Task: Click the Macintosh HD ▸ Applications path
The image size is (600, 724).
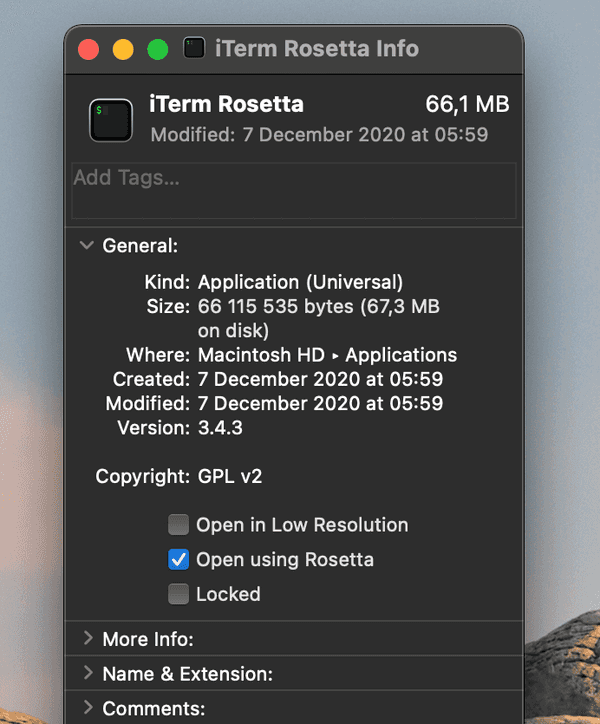Action: click(327, 355)
